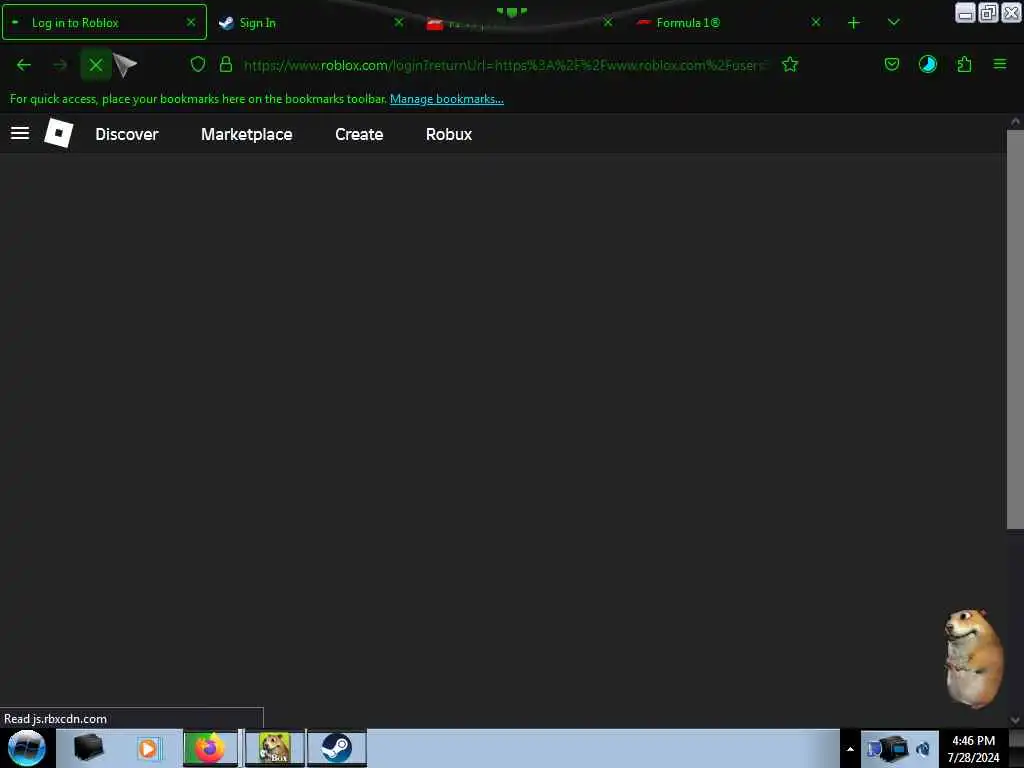This screenshot has width=1024, height=768.
Task: Click the status text Read js.rbxcdn.com
Action: pos(56,719)
